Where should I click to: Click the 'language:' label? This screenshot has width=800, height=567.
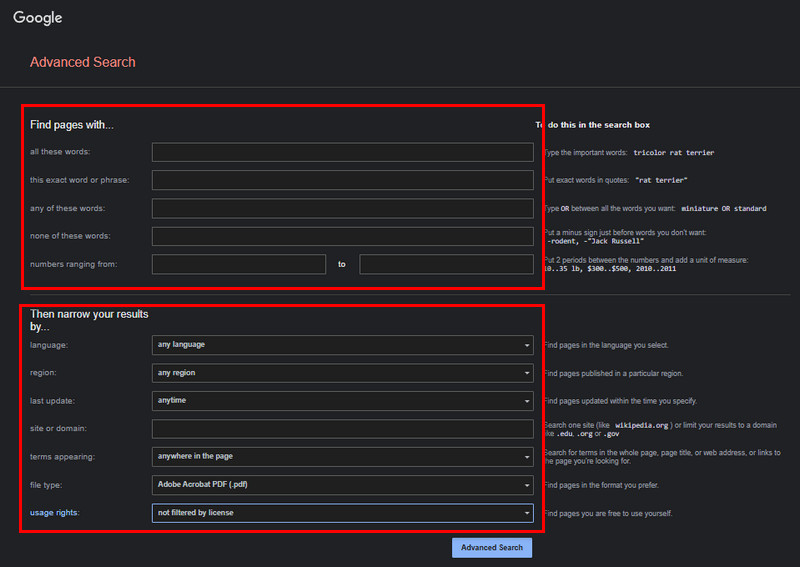(49, 345)
